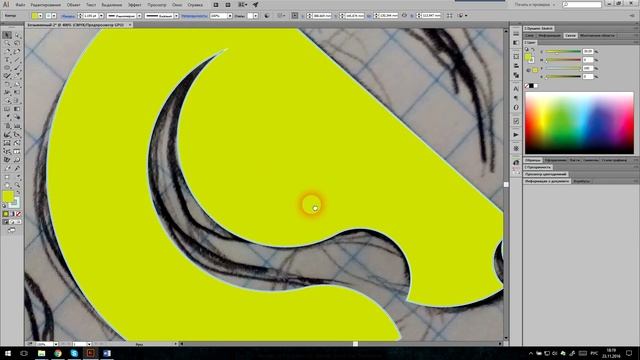Open the Align panel icon in dock
The width and height of the screenshot is (640, 360).
tap(516, 65)
